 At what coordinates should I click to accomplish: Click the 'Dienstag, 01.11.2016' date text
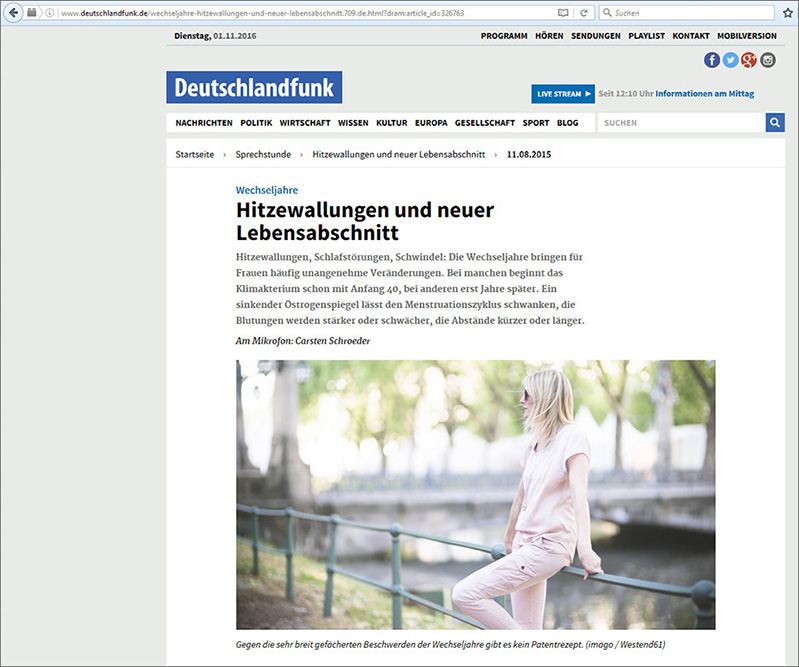215,36
